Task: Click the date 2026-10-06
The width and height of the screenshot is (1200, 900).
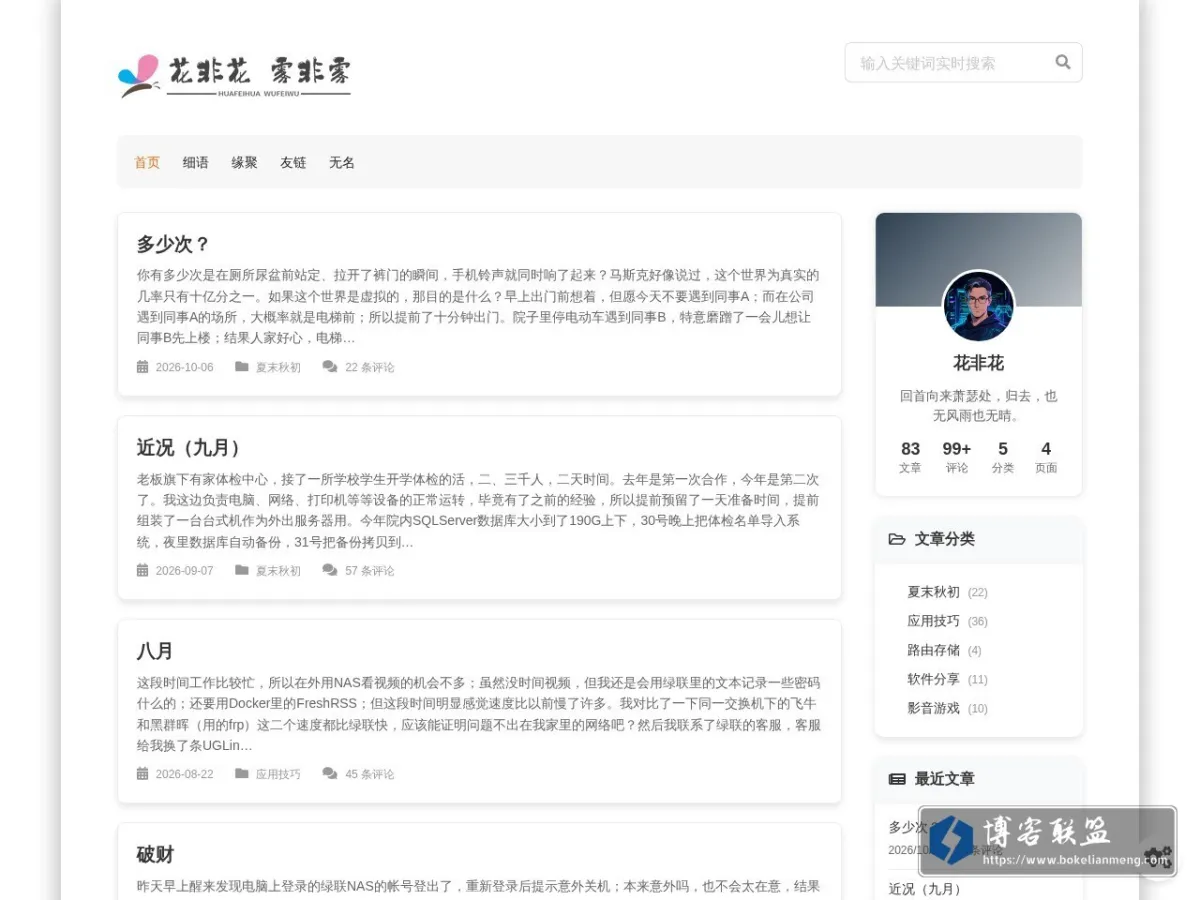Action: click(184, 367)
